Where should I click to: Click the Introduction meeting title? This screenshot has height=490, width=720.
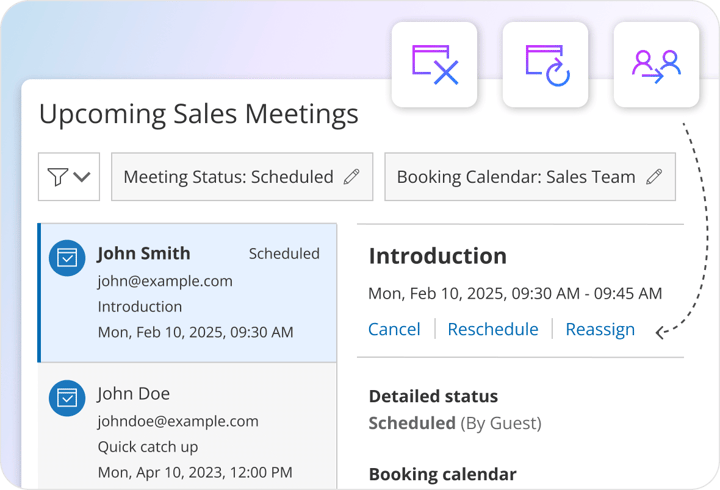click(x=437, y=256)
